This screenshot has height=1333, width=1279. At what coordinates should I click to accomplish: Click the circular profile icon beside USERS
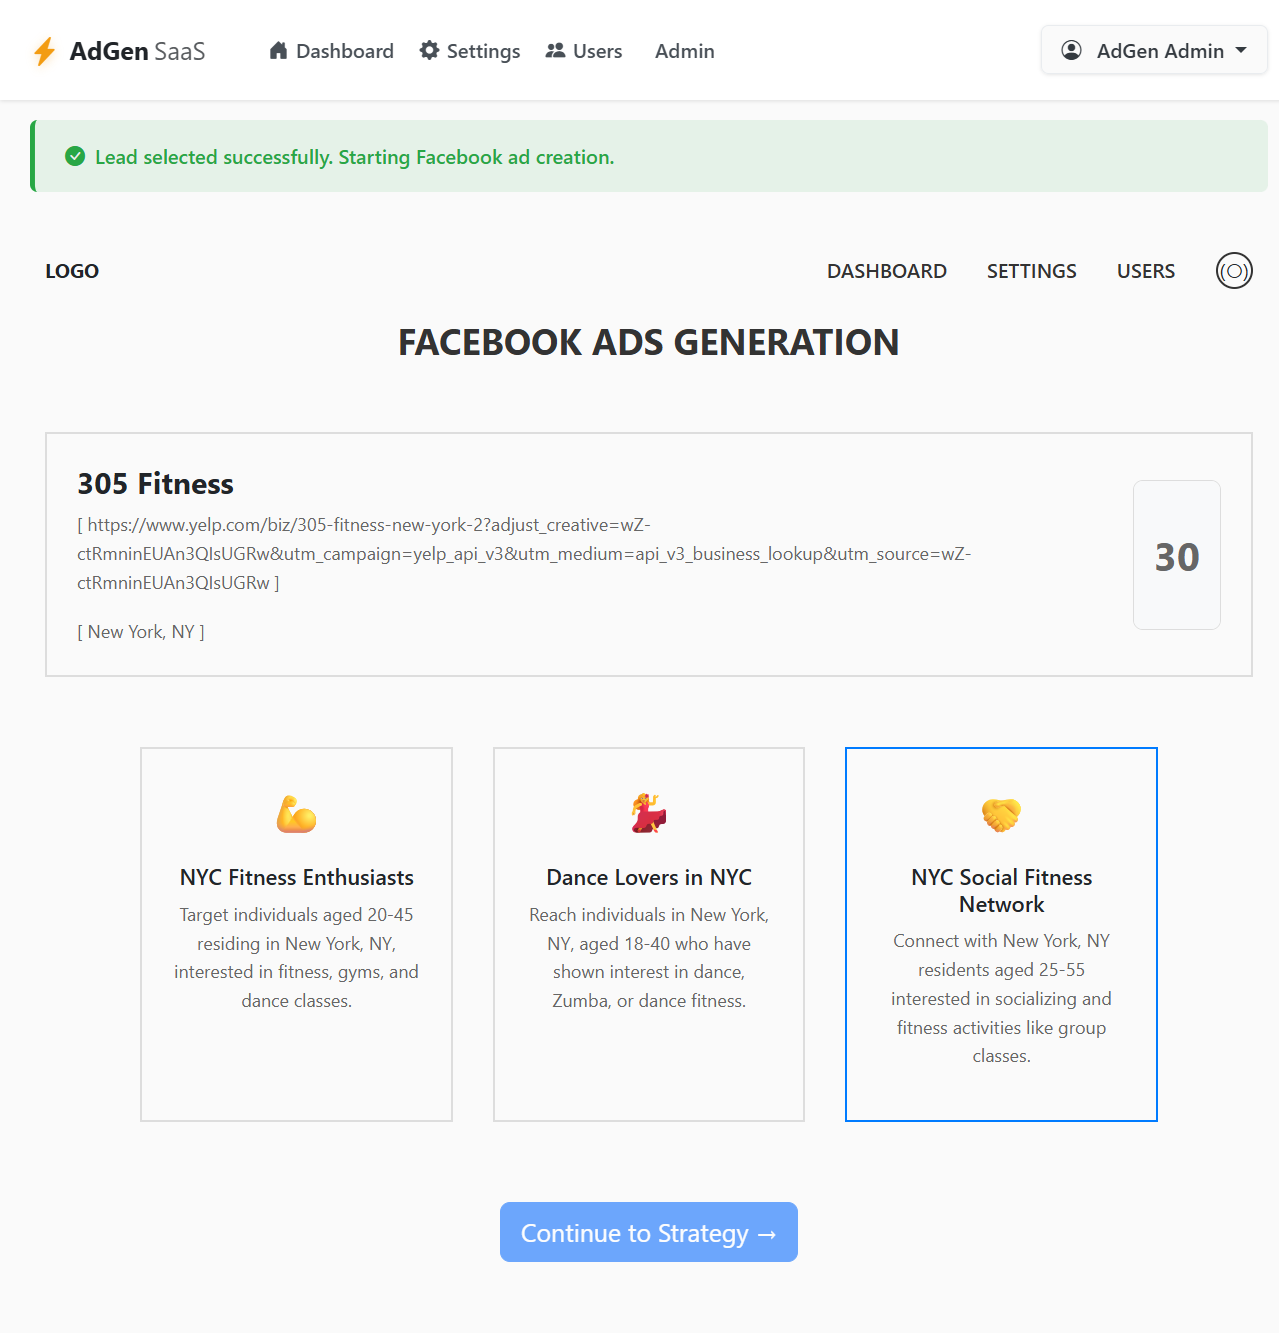click(1234, 271)
